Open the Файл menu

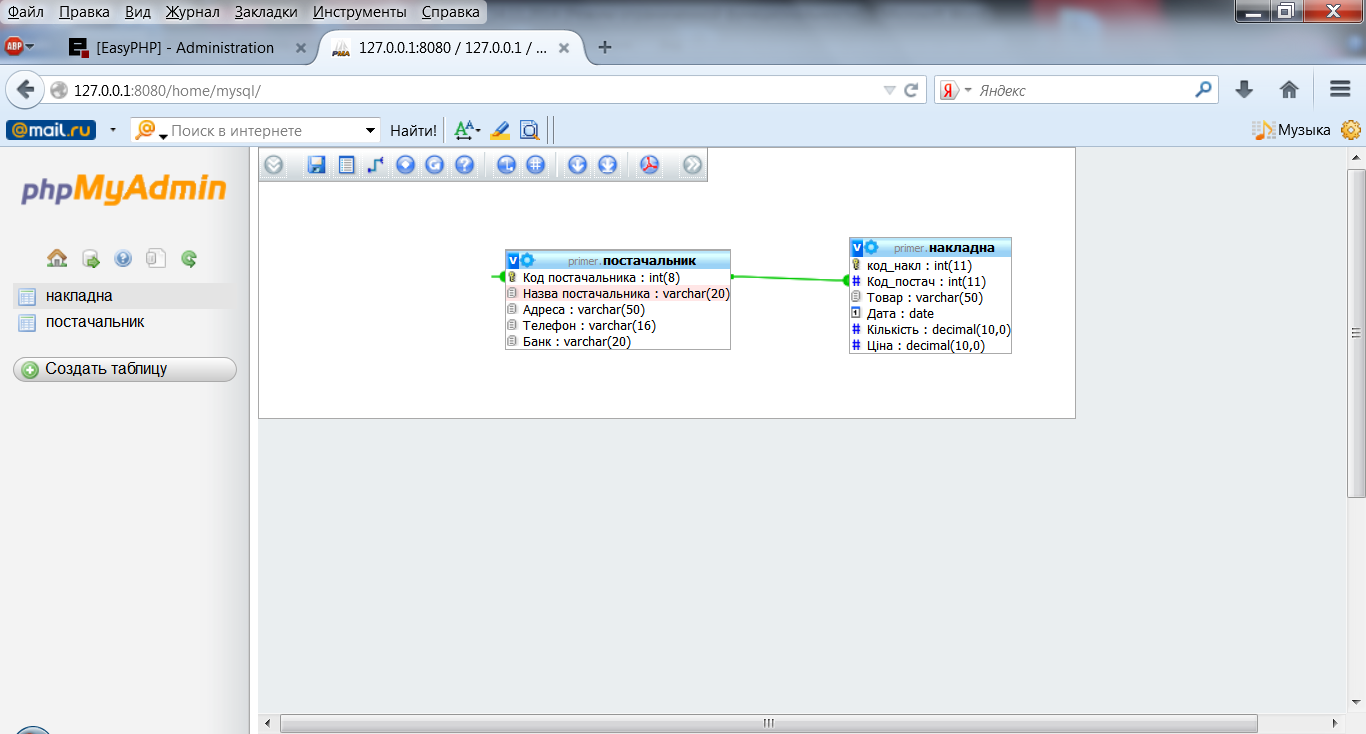tap(26, 12)
